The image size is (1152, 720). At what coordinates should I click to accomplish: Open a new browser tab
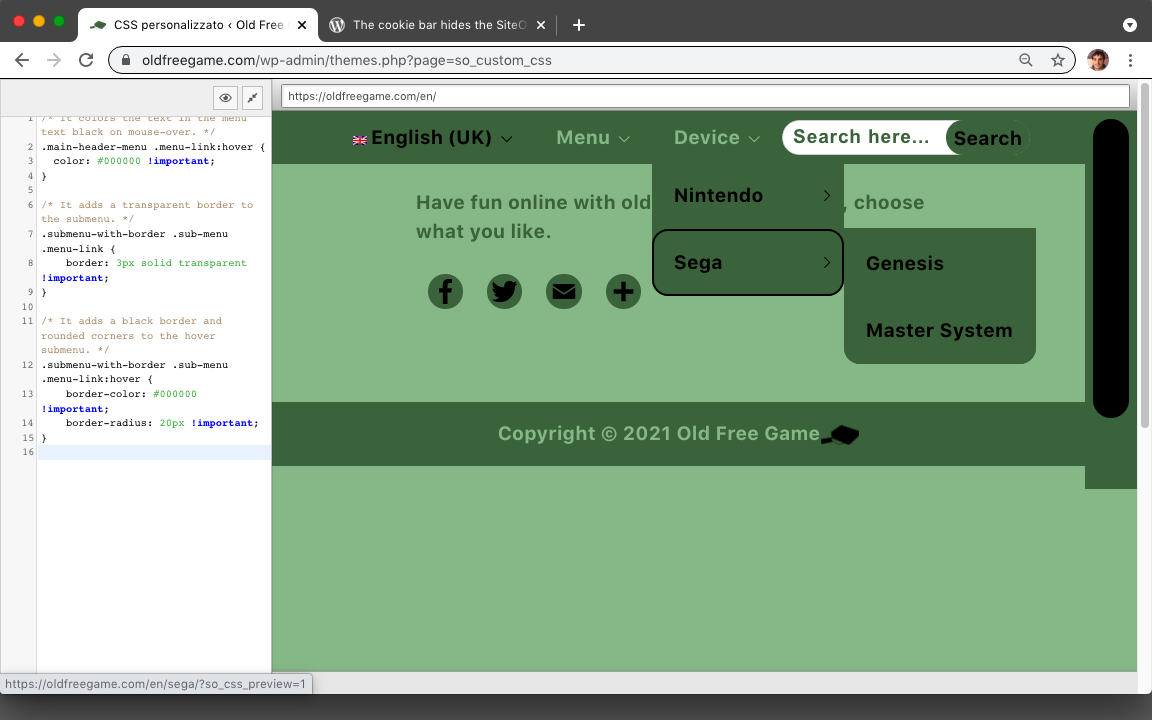579,25
